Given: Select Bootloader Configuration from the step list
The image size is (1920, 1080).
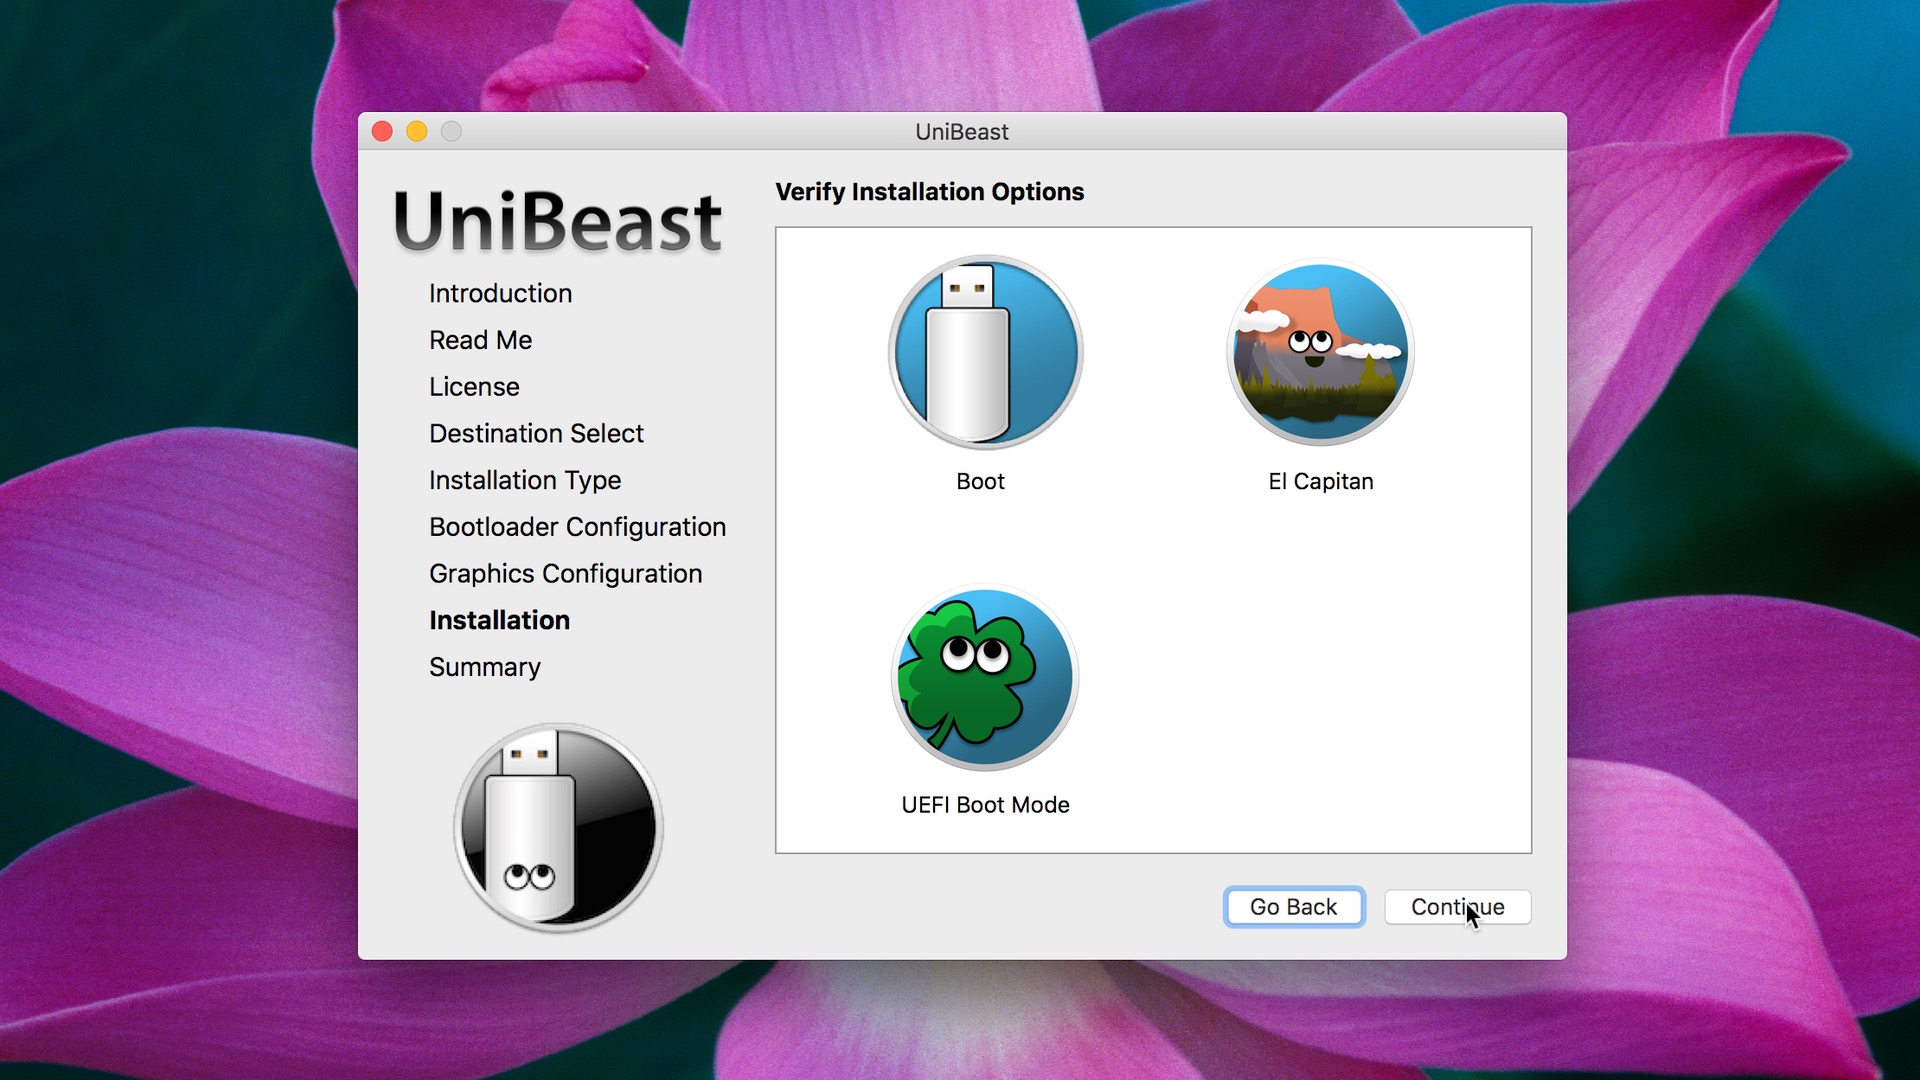Looking at the screenshot, I should 577,527.
